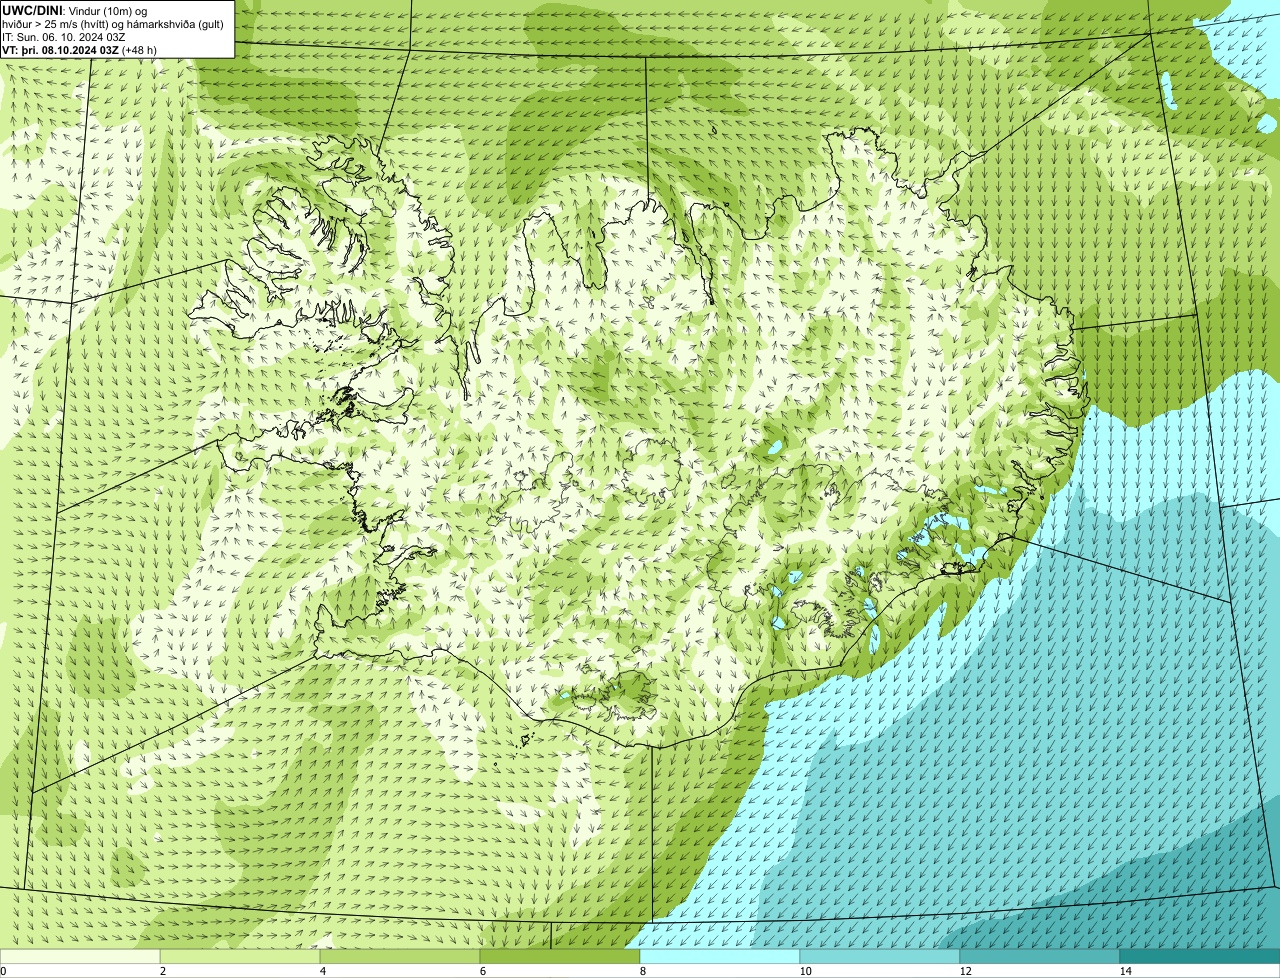The width and height of the screenshot is (1280, 978).
Task: Click the 6–8 m/s darker green legend segment
Action: [x=560, y=956]
